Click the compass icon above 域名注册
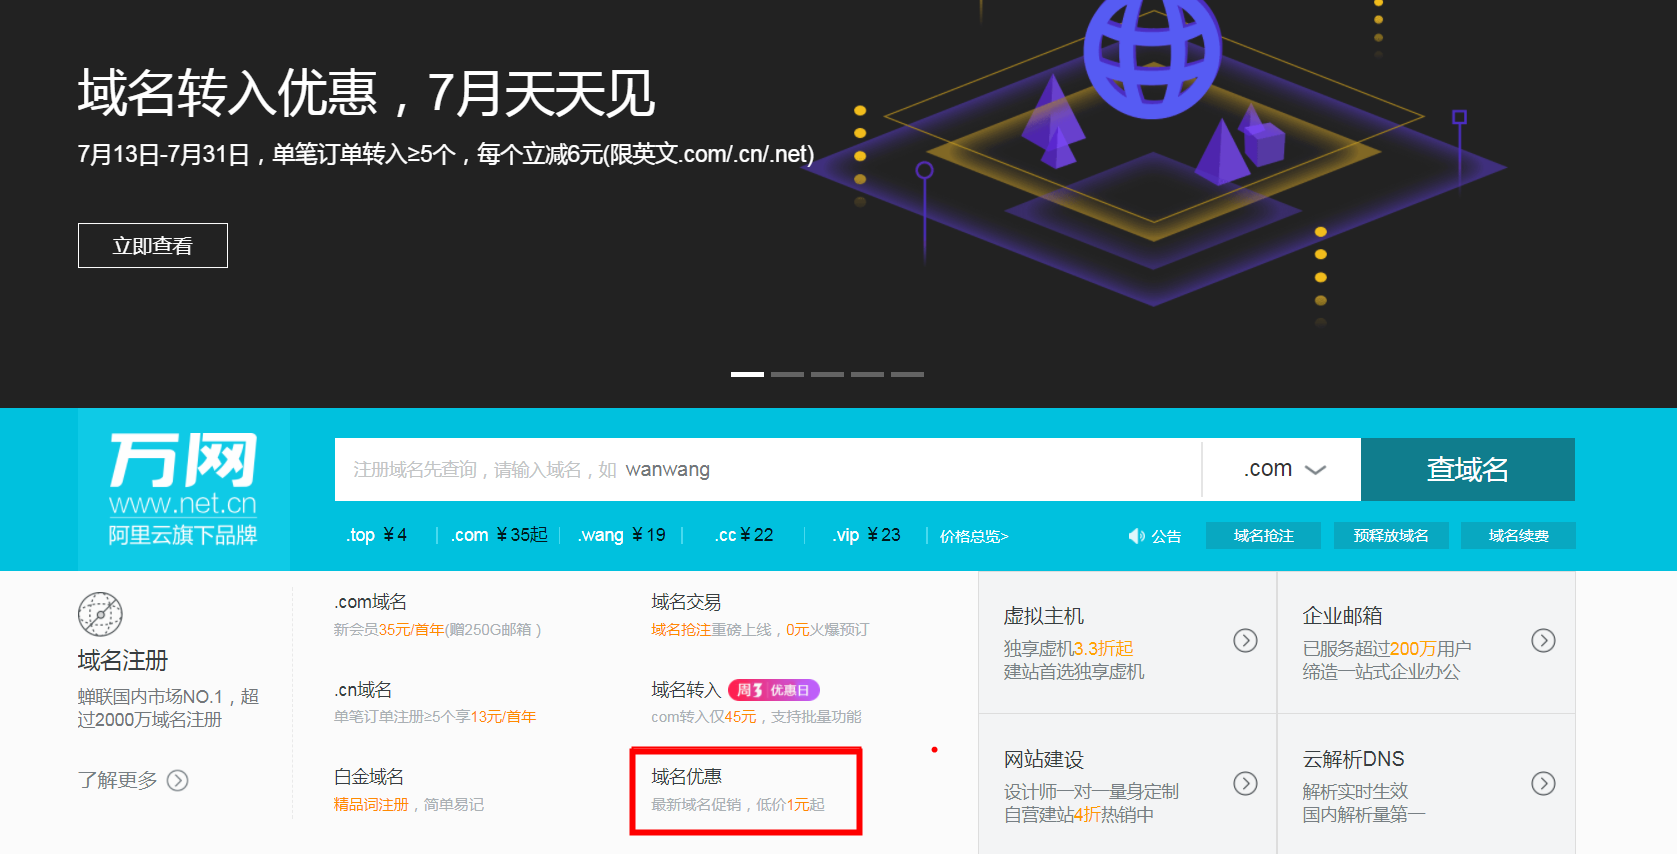 coord(100,614)
